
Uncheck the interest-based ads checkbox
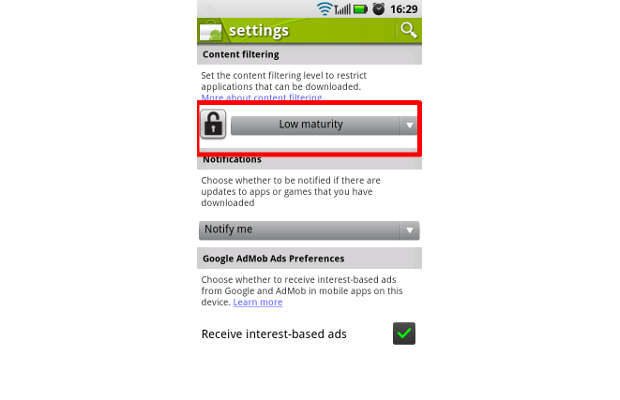[x=404, y=334]
